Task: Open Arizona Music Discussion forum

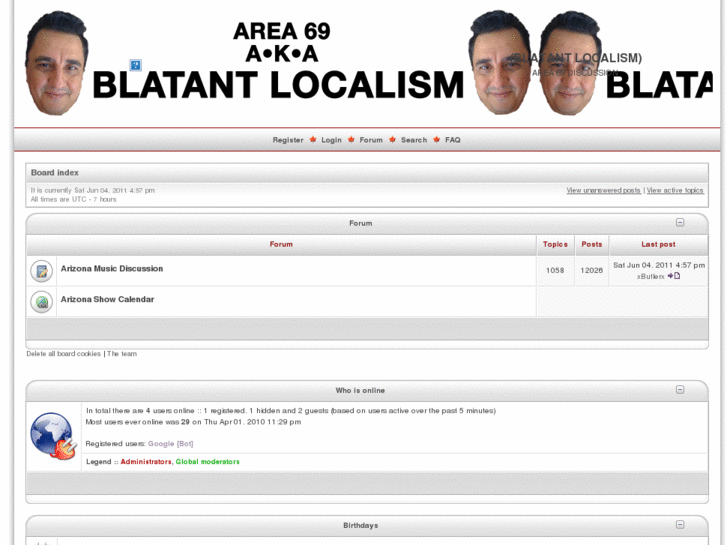Action: (112, 269)
